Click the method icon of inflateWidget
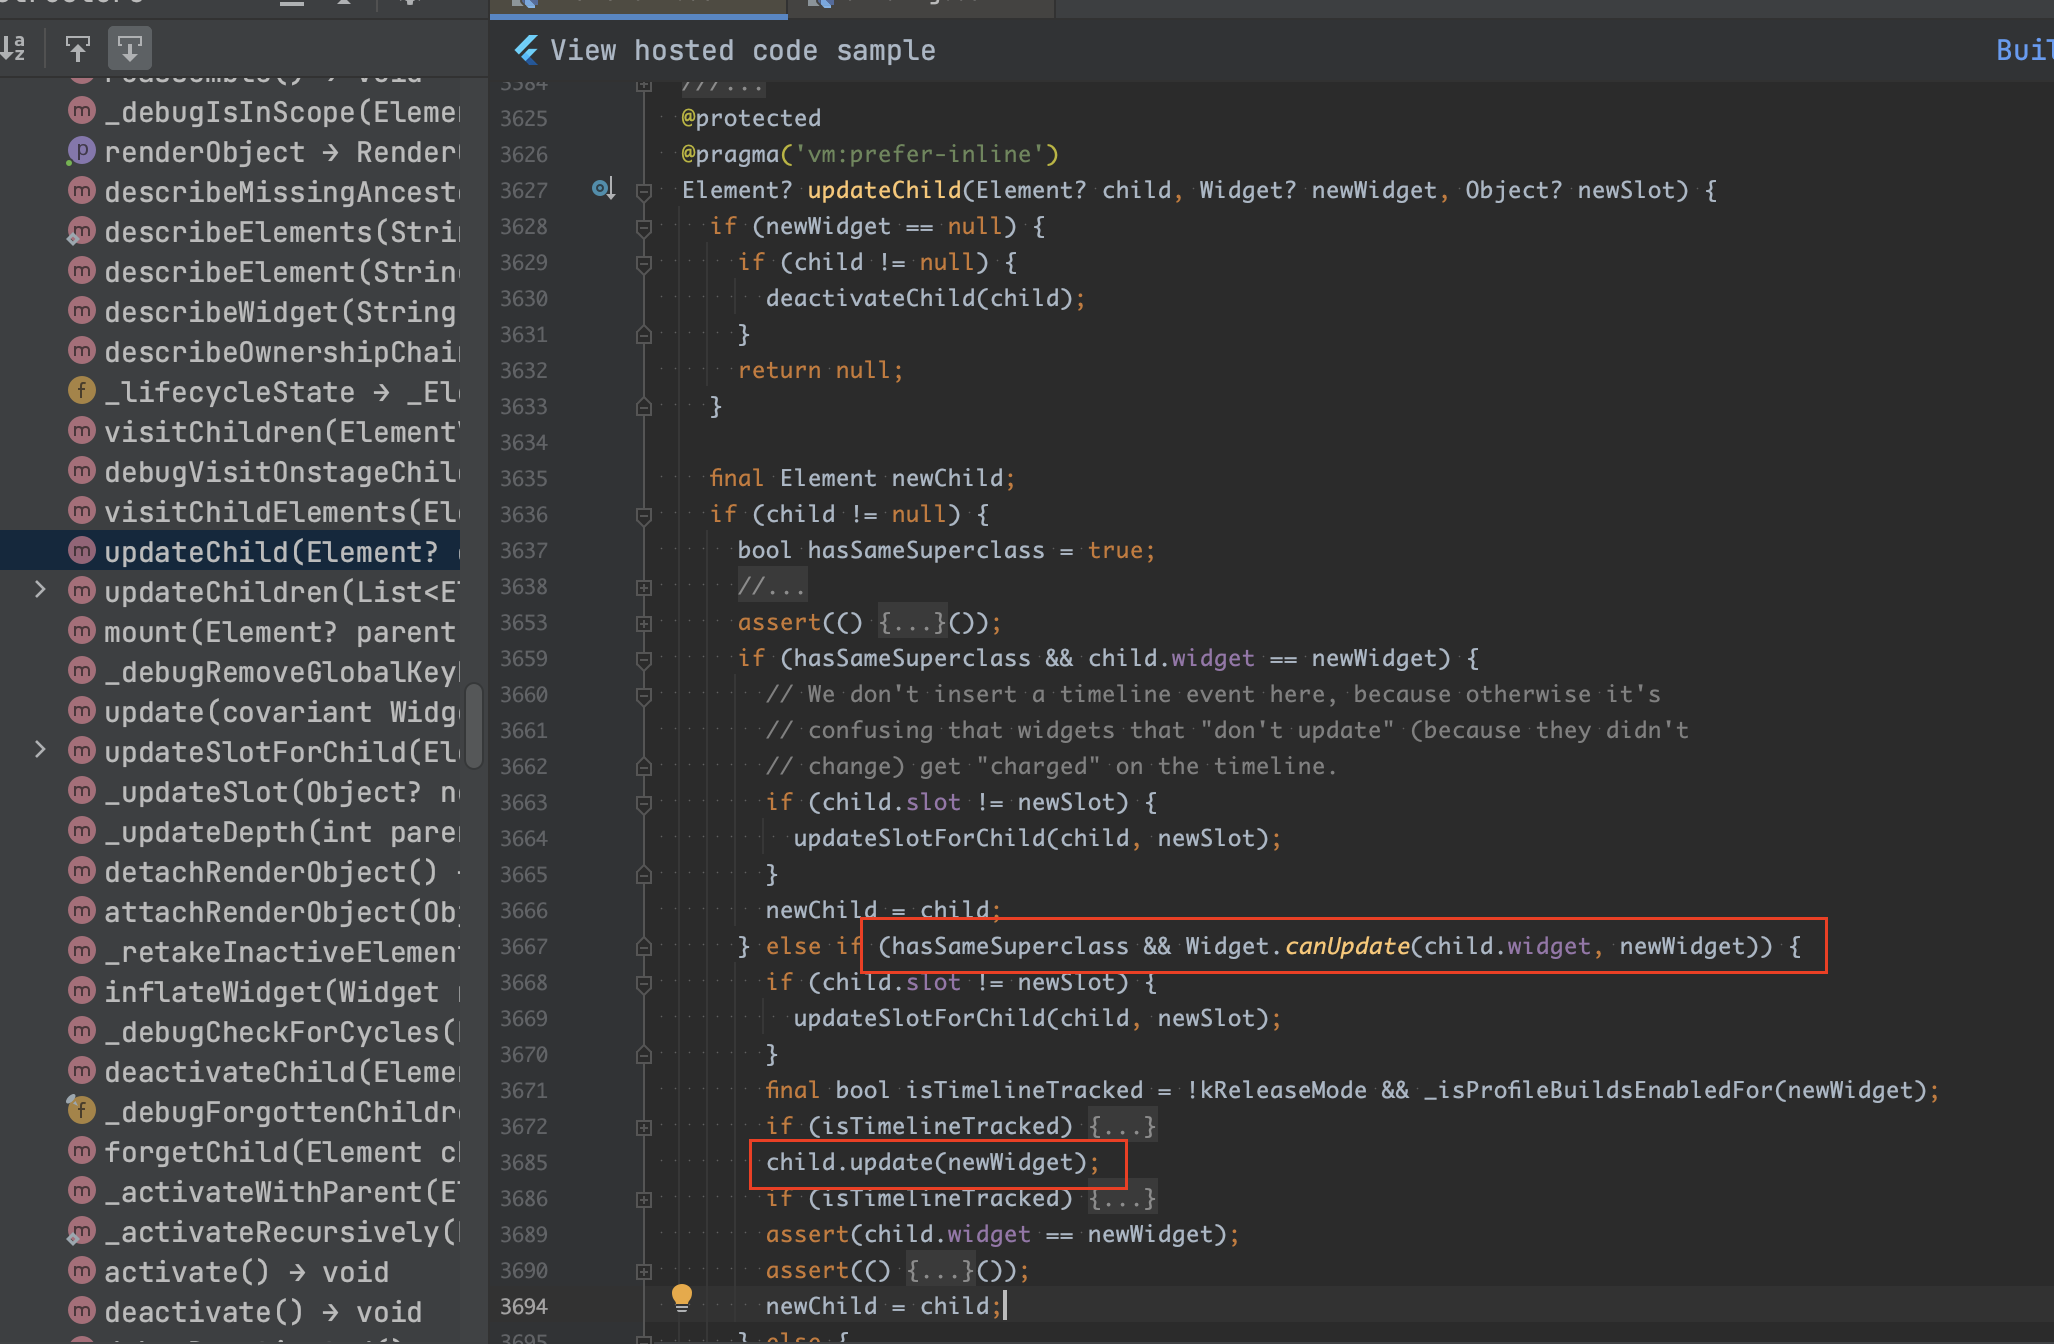2054x1344 pixels. [x=82, y=991]
